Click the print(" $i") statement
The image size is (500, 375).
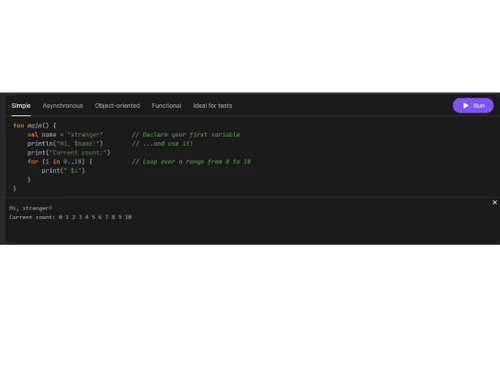coord(63,171)
